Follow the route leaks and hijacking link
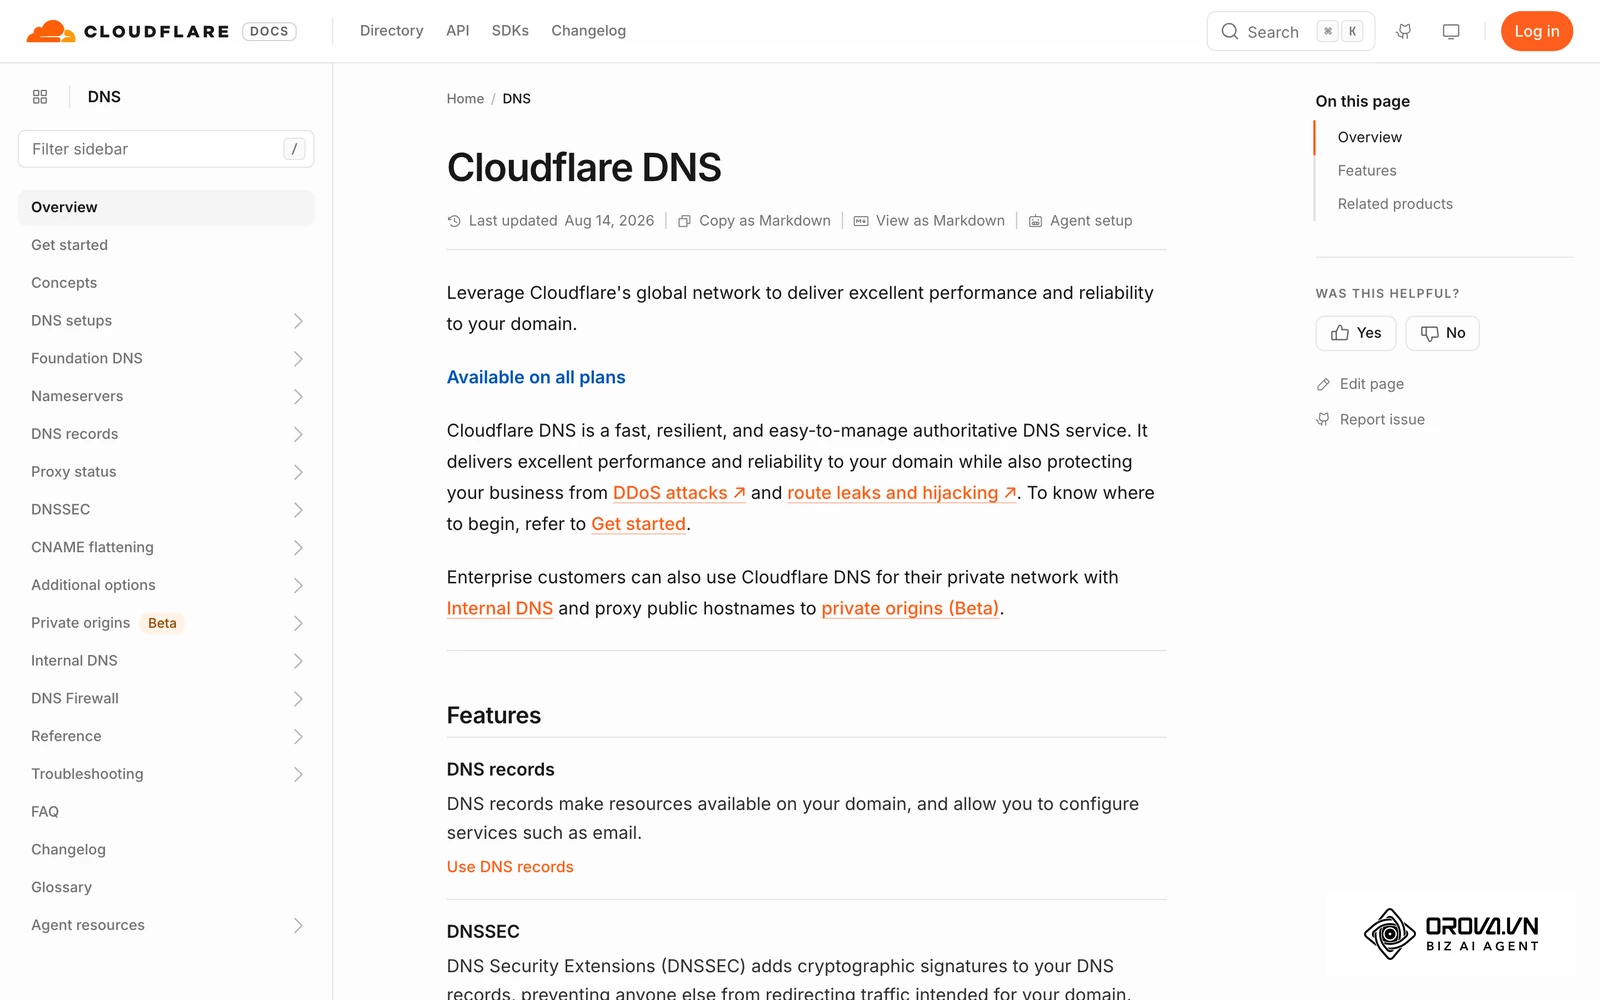Image resolution: width=1600 pixels, height=1000 pixels. pyautogui.click(x=902, y=493)
